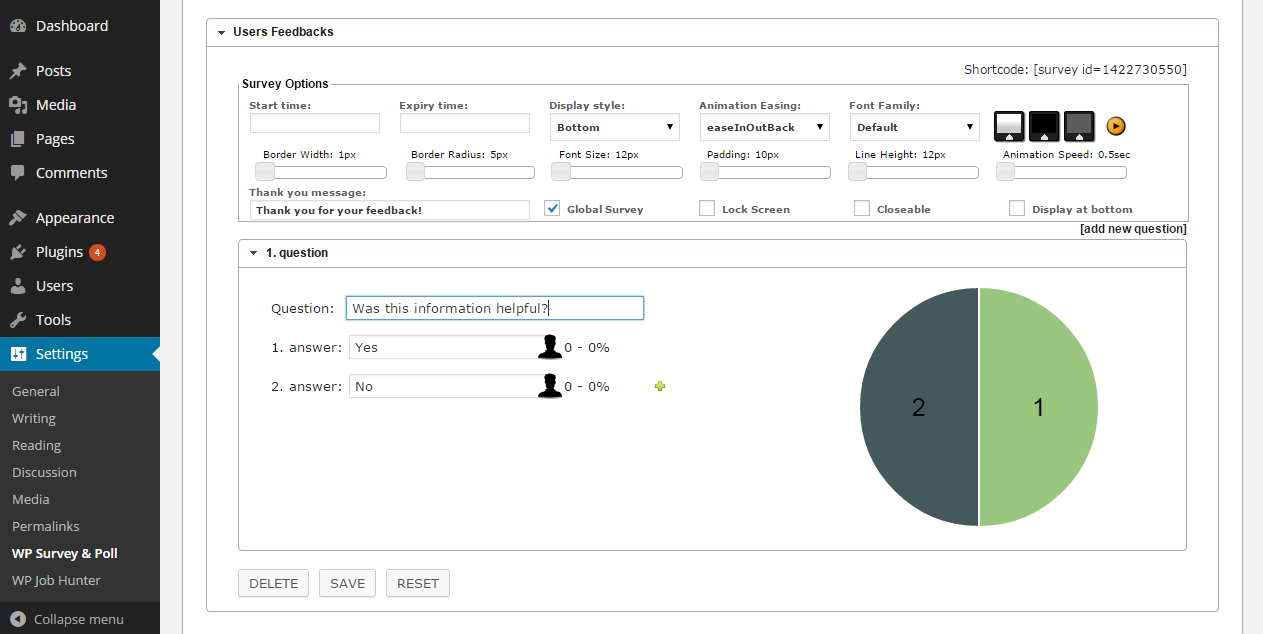Open Reading settings submenu
Screen dimensions: 1263x634
click(x=37, y=445)
